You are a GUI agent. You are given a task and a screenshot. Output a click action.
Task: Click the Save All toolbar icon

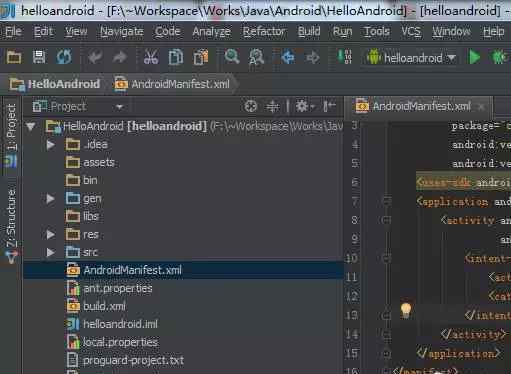39,57
